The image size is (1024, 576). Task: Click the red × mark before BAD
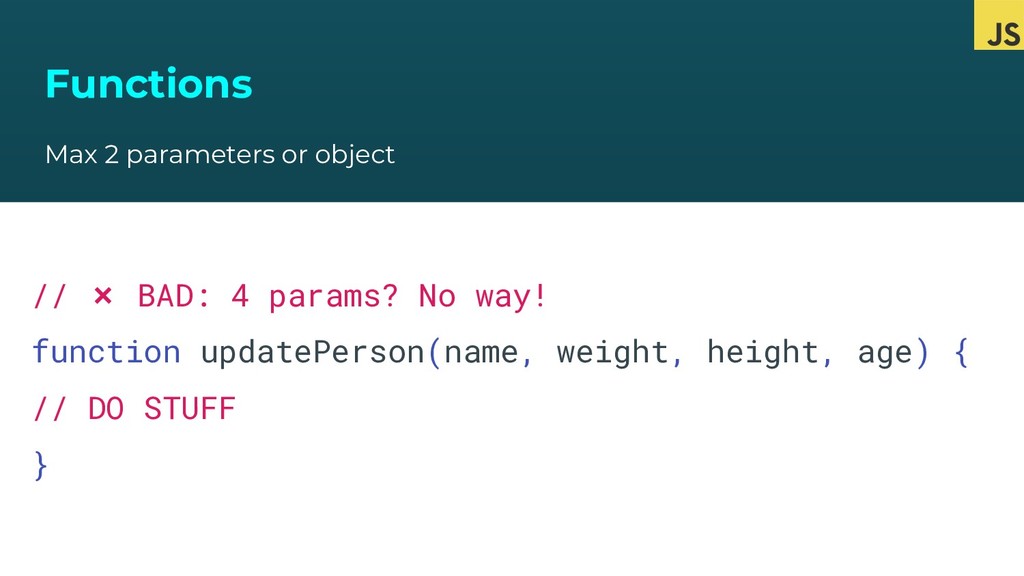pos(103,297)
